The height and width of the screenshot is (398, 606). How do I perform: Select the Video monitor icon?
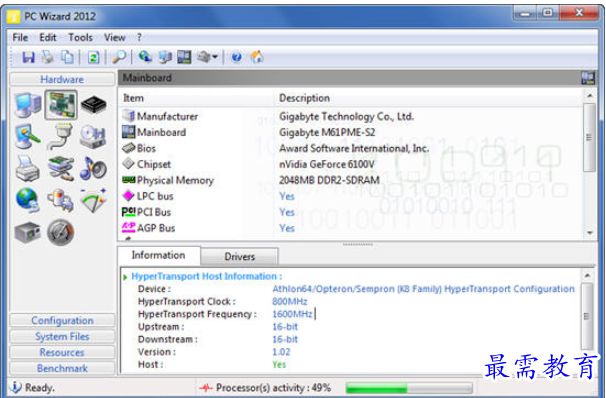click(x=27, y=137)
